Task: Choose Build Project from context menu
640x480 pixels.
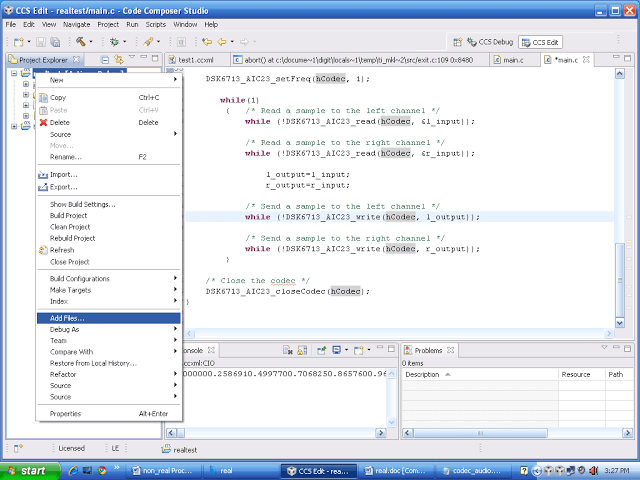Action: pos(109,216)
